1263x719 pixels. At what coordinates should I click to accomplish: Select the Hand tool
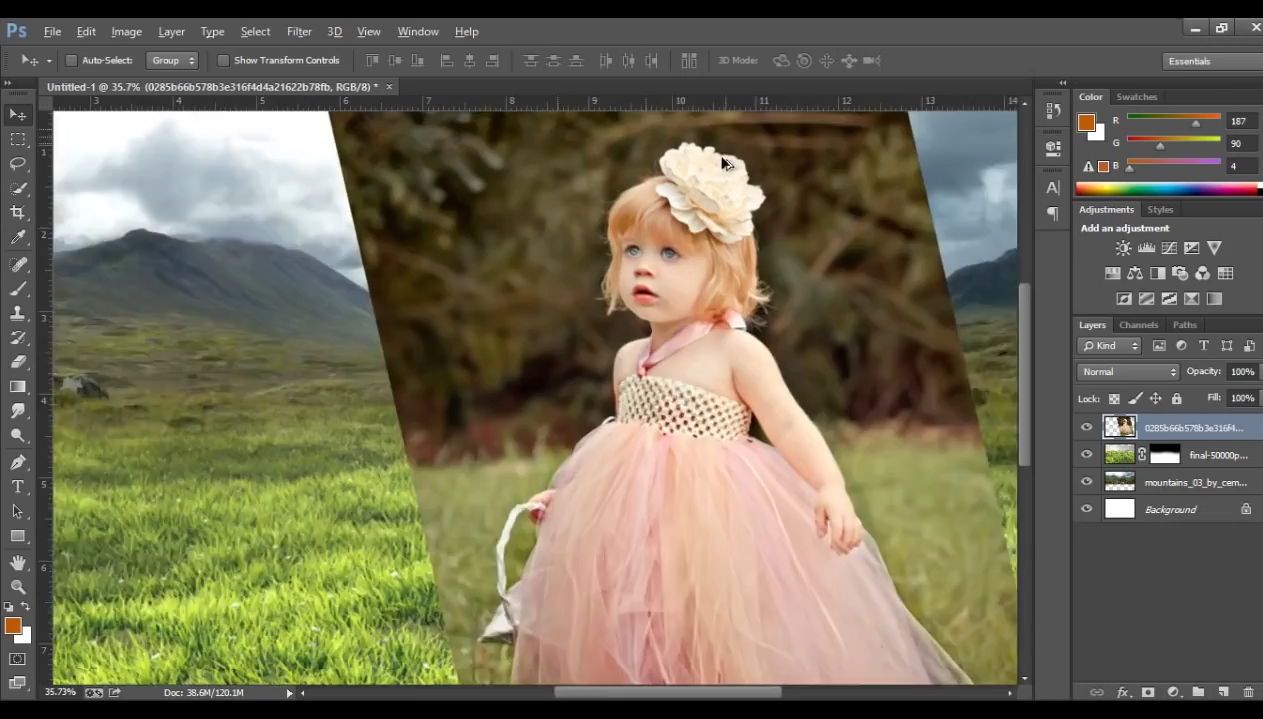18,563
